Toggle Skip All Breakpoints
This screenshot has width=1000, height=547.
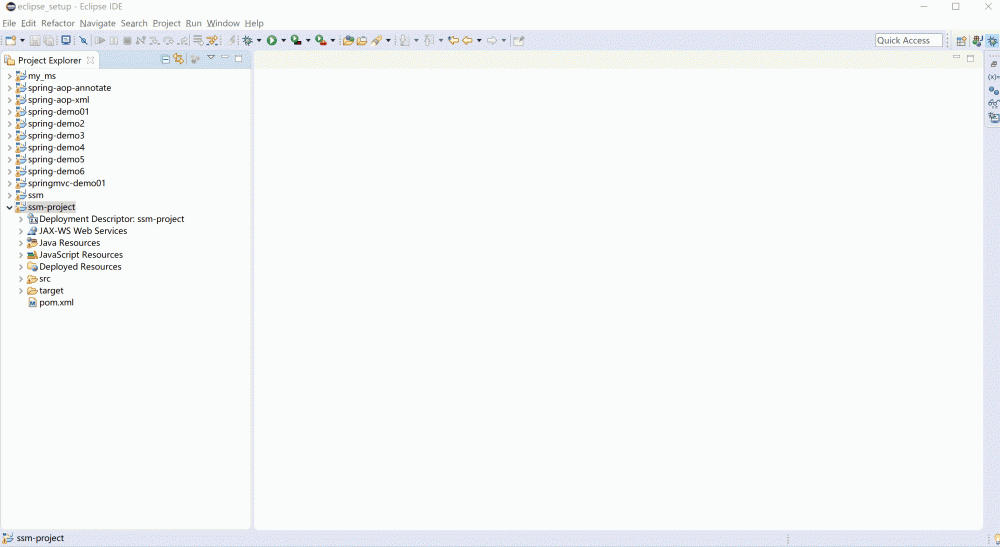coord(83,40)
